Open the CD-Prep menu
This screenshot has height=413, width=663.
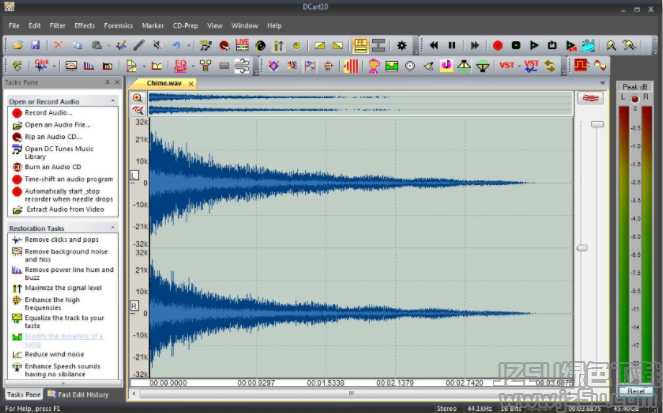point(185,26)
